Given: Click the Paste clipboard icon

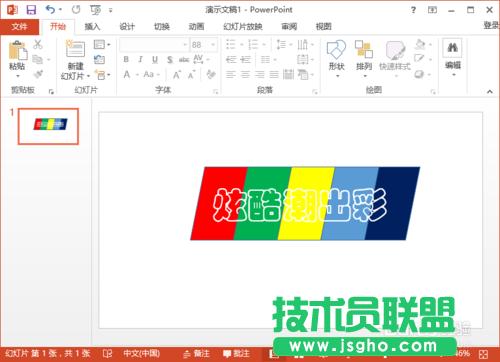Looking at the screenshot, I should point(17,52).
